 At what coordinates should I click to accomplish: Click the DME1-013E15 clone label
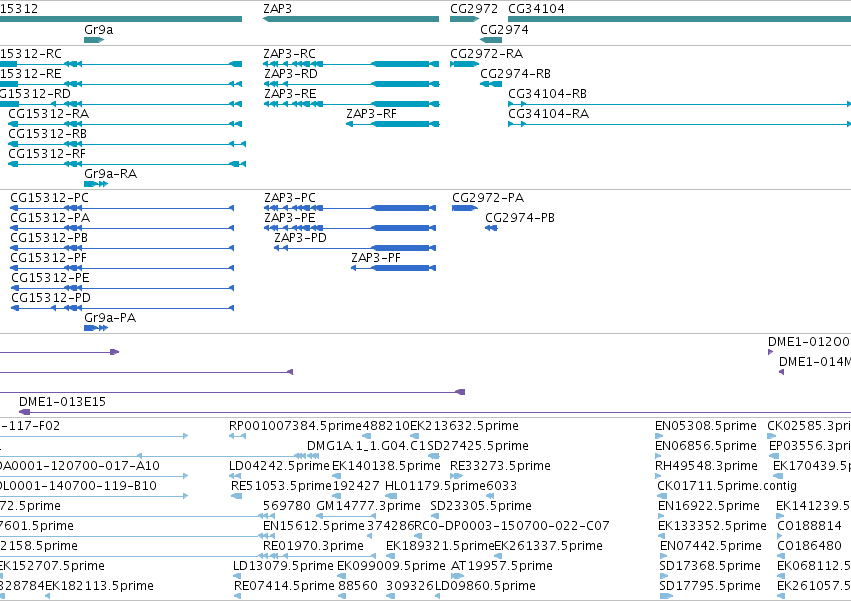[x=62, y=402]
